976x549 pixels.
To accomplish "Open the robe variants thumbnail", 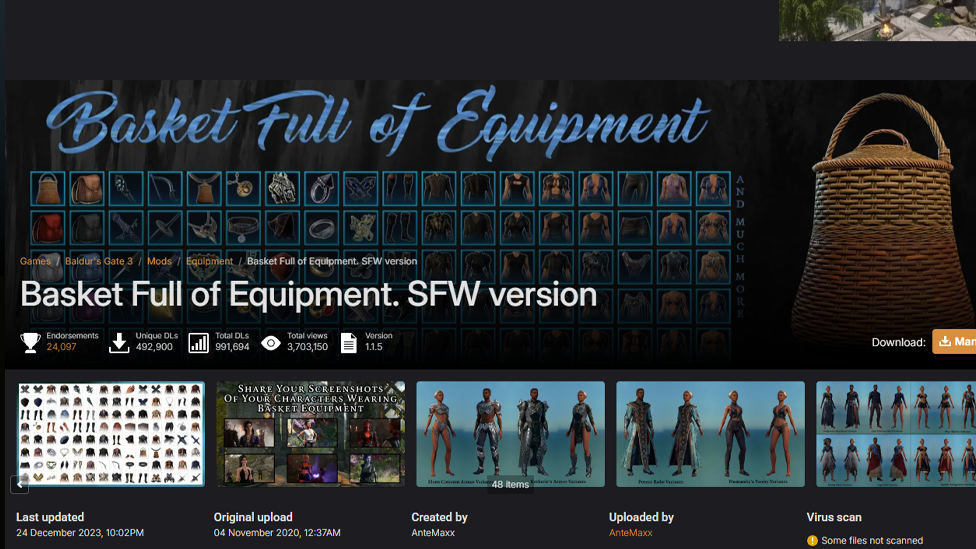I will click(x=710, y=434).
